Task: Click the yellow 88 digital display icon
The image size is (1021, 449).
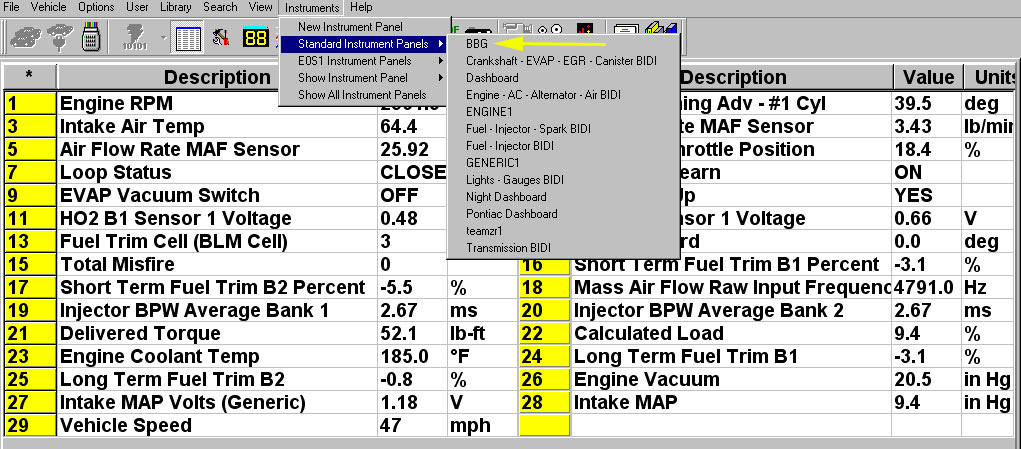Action: pyautogui.click(x=255, y=39)
